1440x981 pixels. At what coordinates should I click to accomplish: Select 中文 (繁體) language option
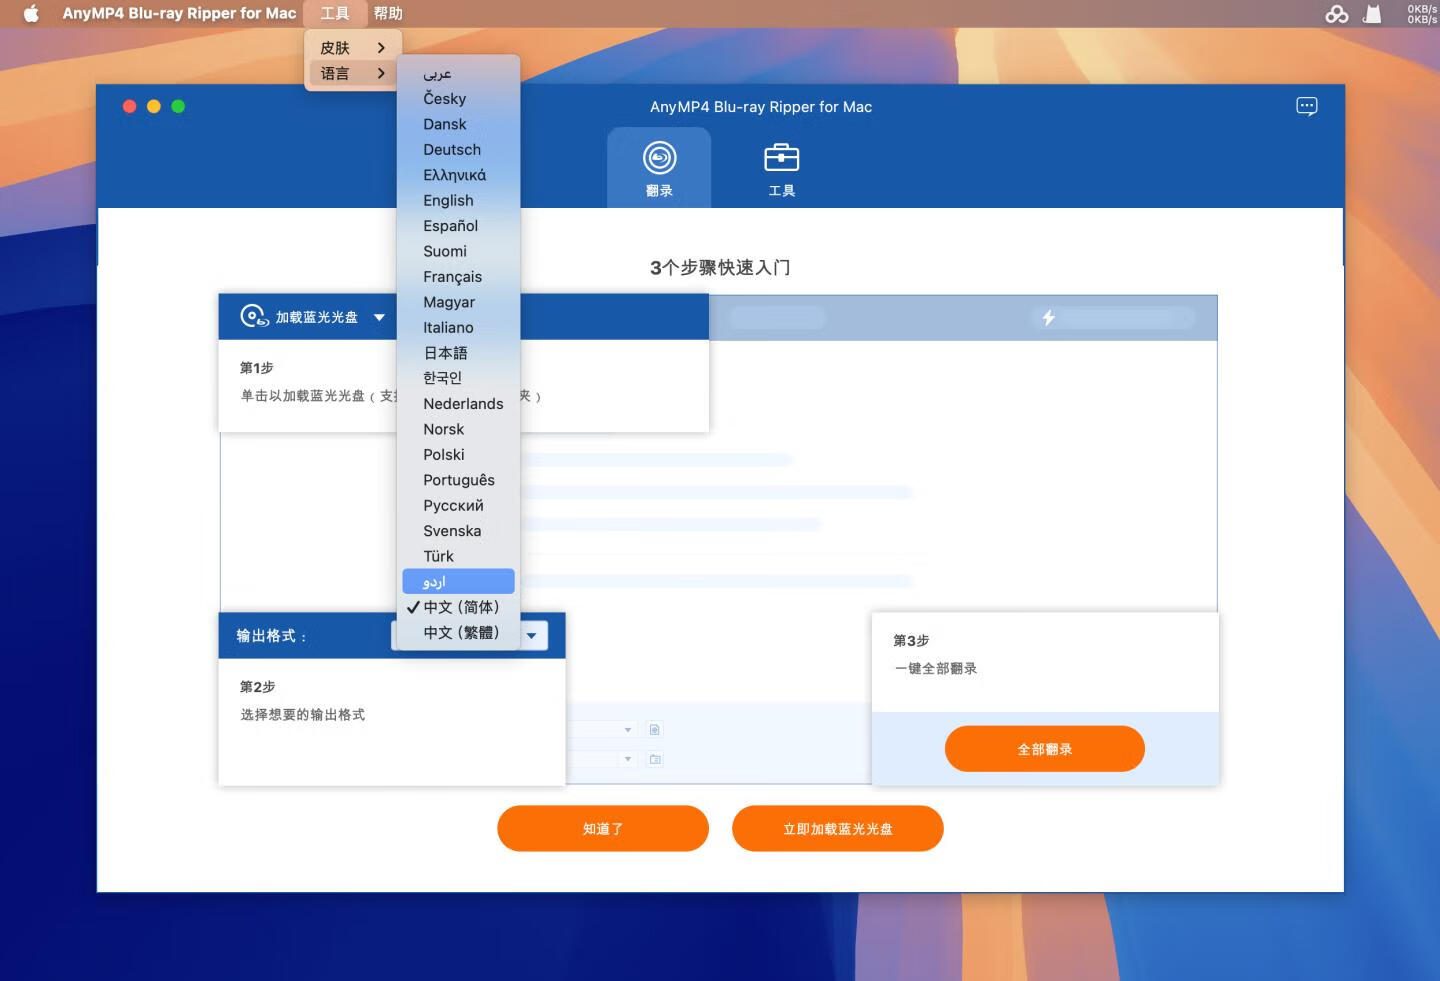(460, 633)
